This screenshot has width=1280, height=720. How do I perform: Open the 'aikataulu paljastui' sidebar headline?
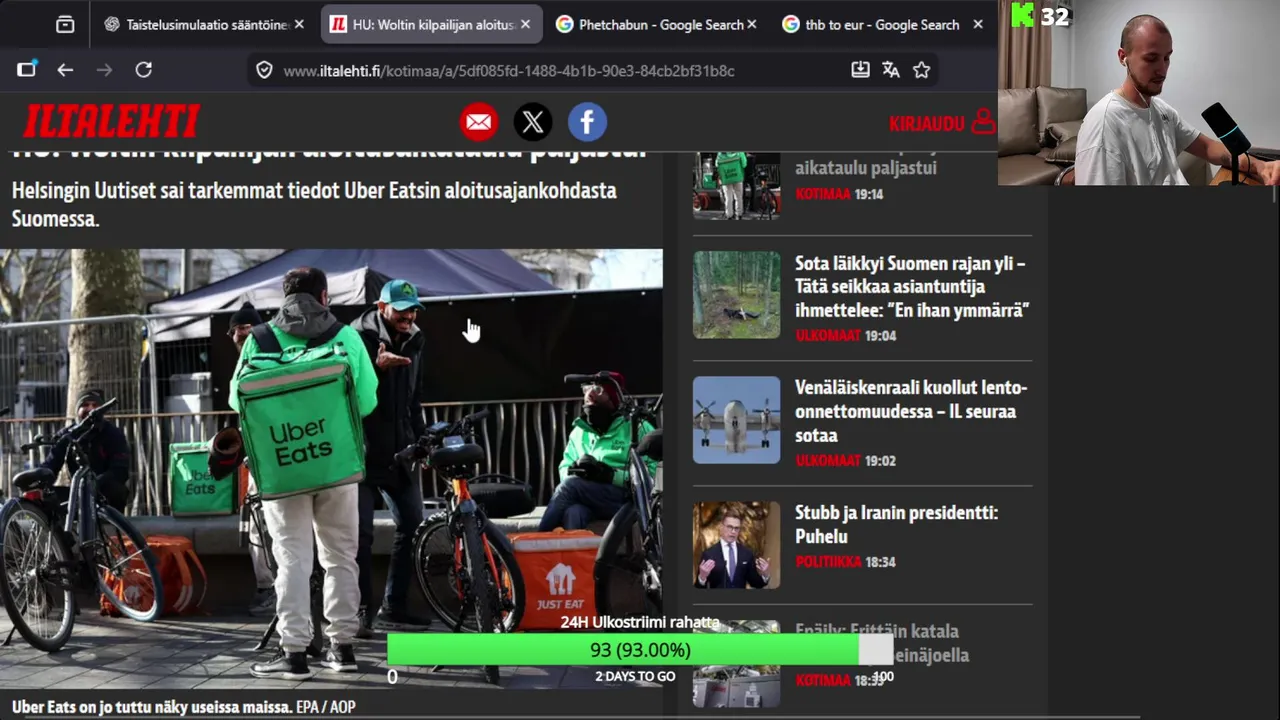(x=866, y=167)
